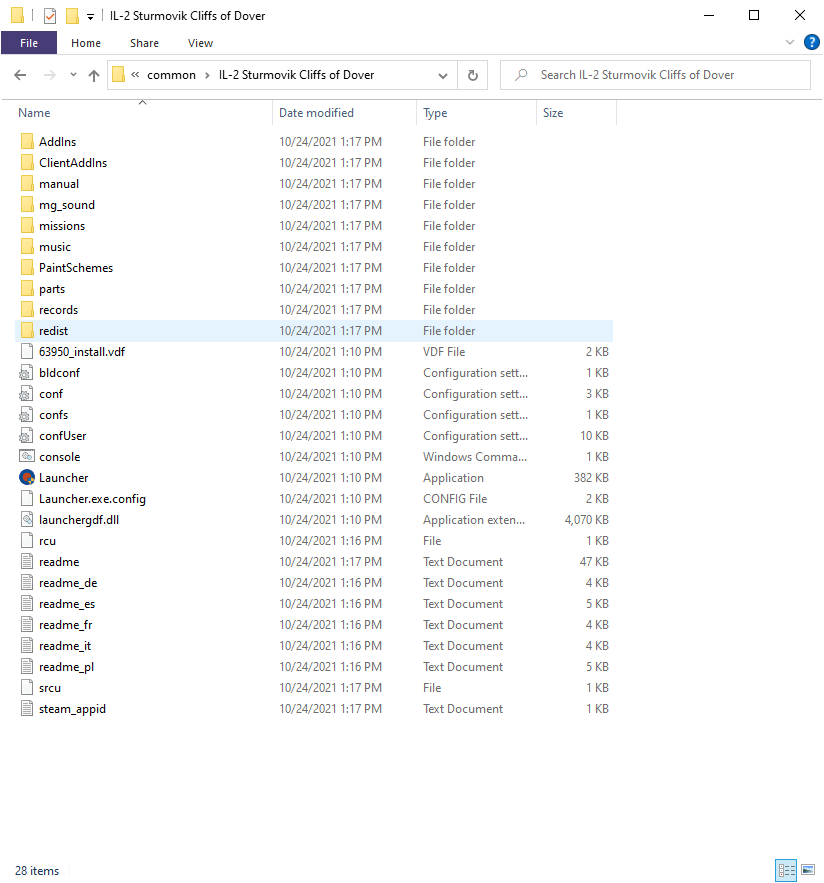Go forward with the Forward arrow
This screenshot has height=883, width=824.
coord(50,75)
